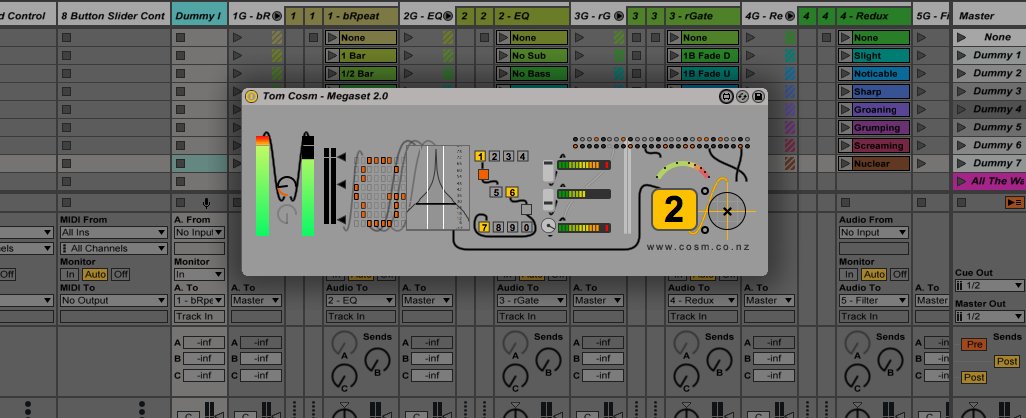
Task: Select the Dummy I track header
Action: [199, 16]
